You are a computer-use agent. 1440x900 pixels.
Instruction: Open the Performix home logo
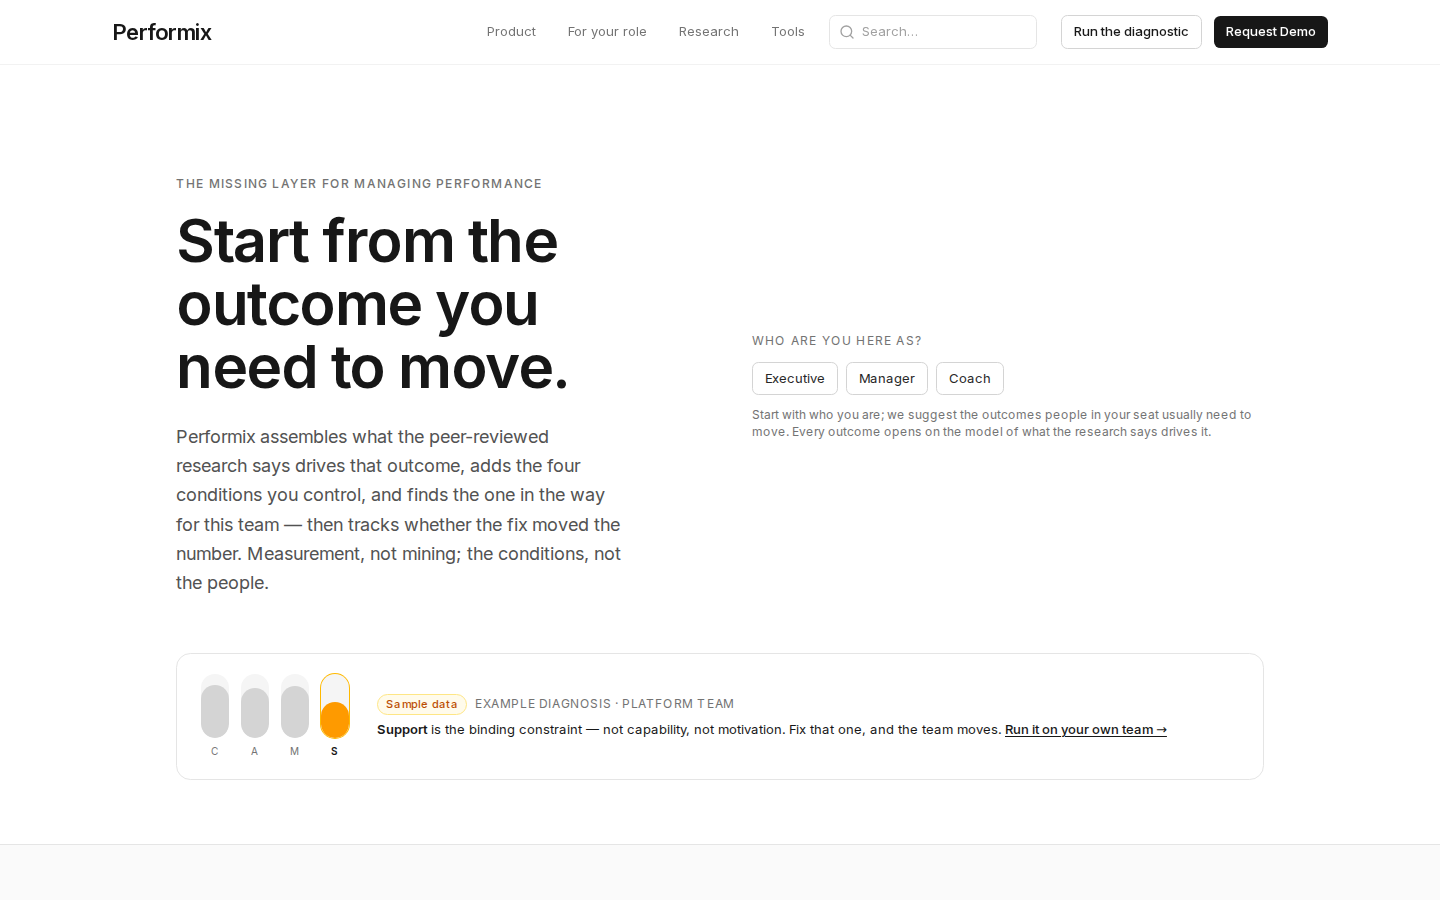(x=162, y=32)
